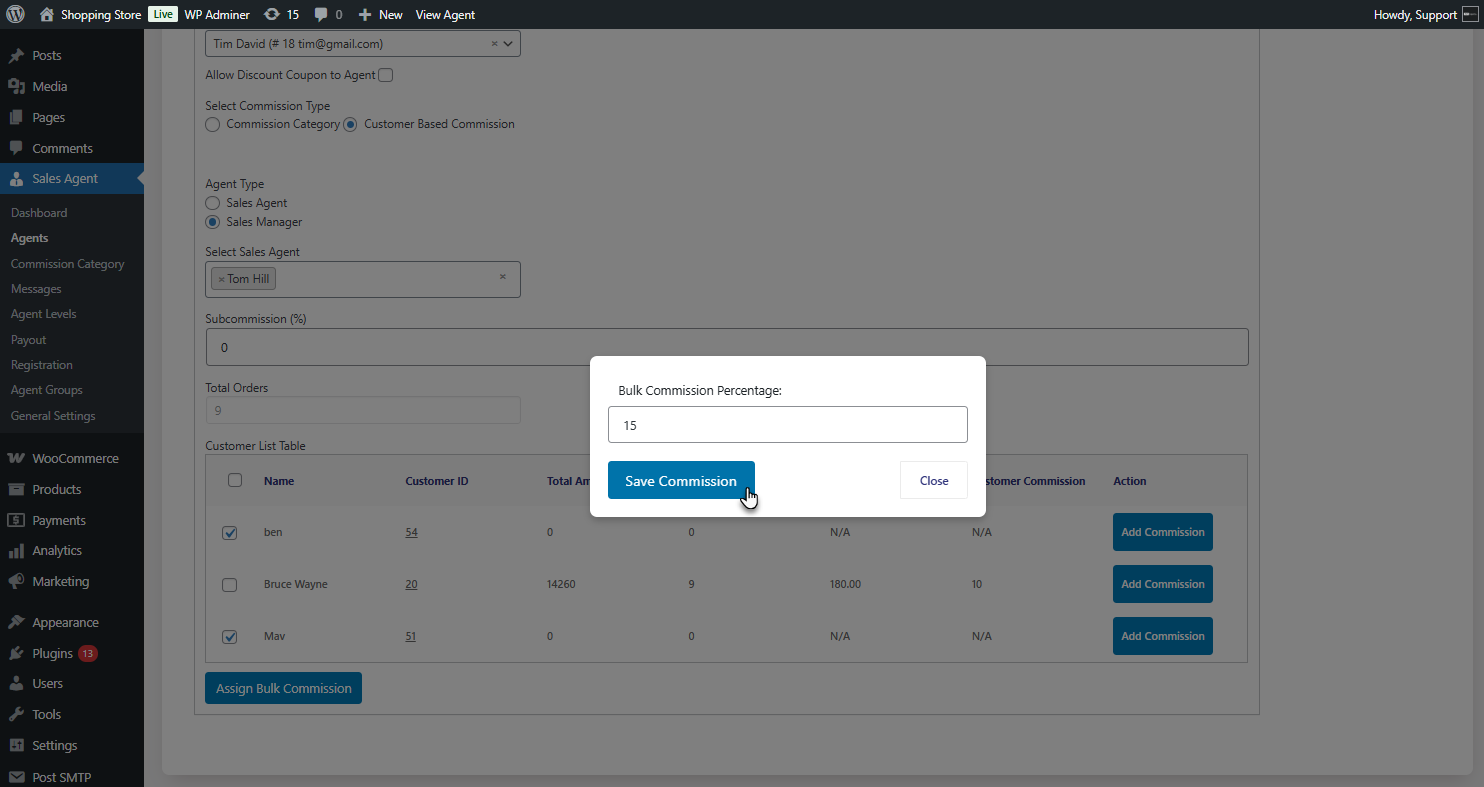Screen dimensions: 1484x787
Task: Click the Posts pin icon in sidebar
Action: pyautogui.click(x=16, y=55)
